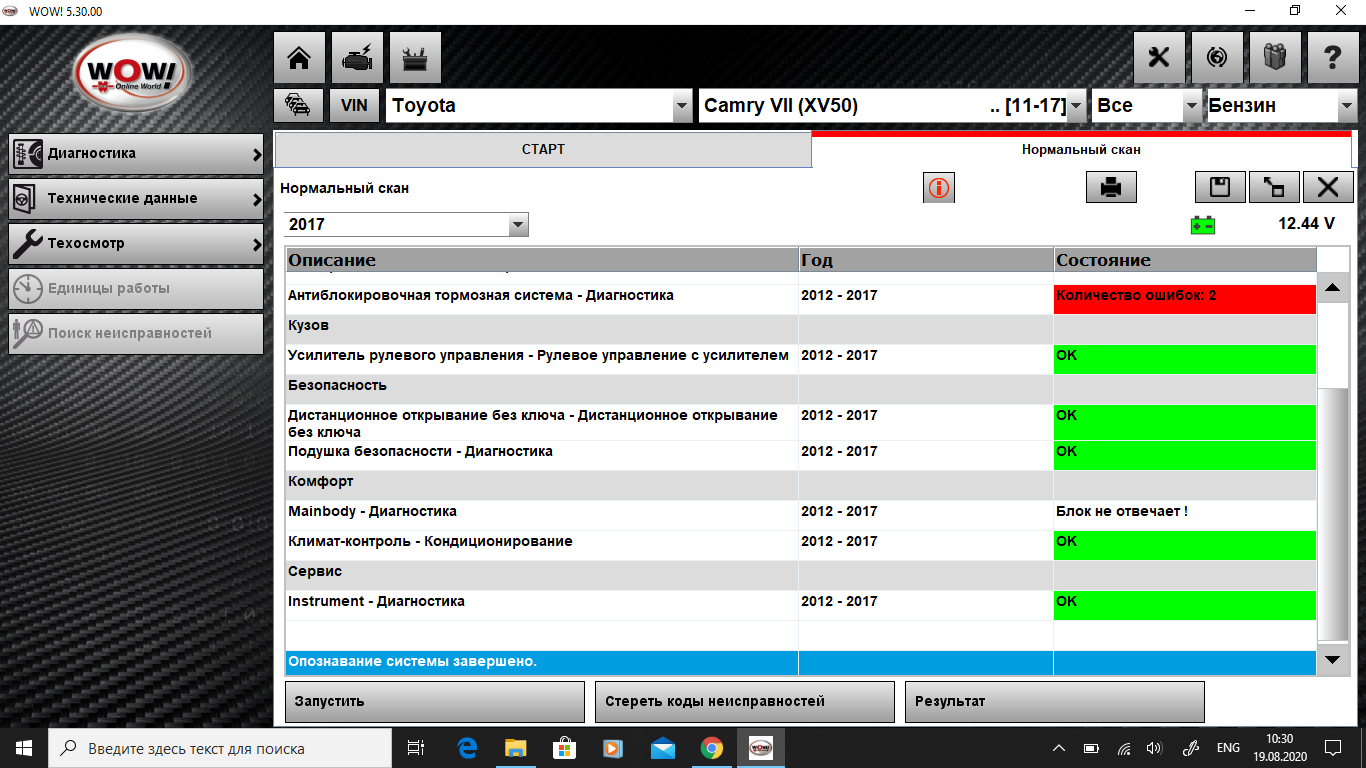Screen dimensions: 1366x768
Task: Select Поиск неисправностей item
Action: coord(136,334)
